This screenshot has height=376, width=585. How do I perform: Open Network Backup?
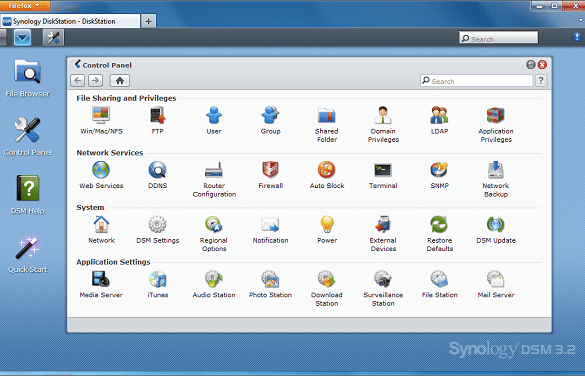tap(496, 170)
